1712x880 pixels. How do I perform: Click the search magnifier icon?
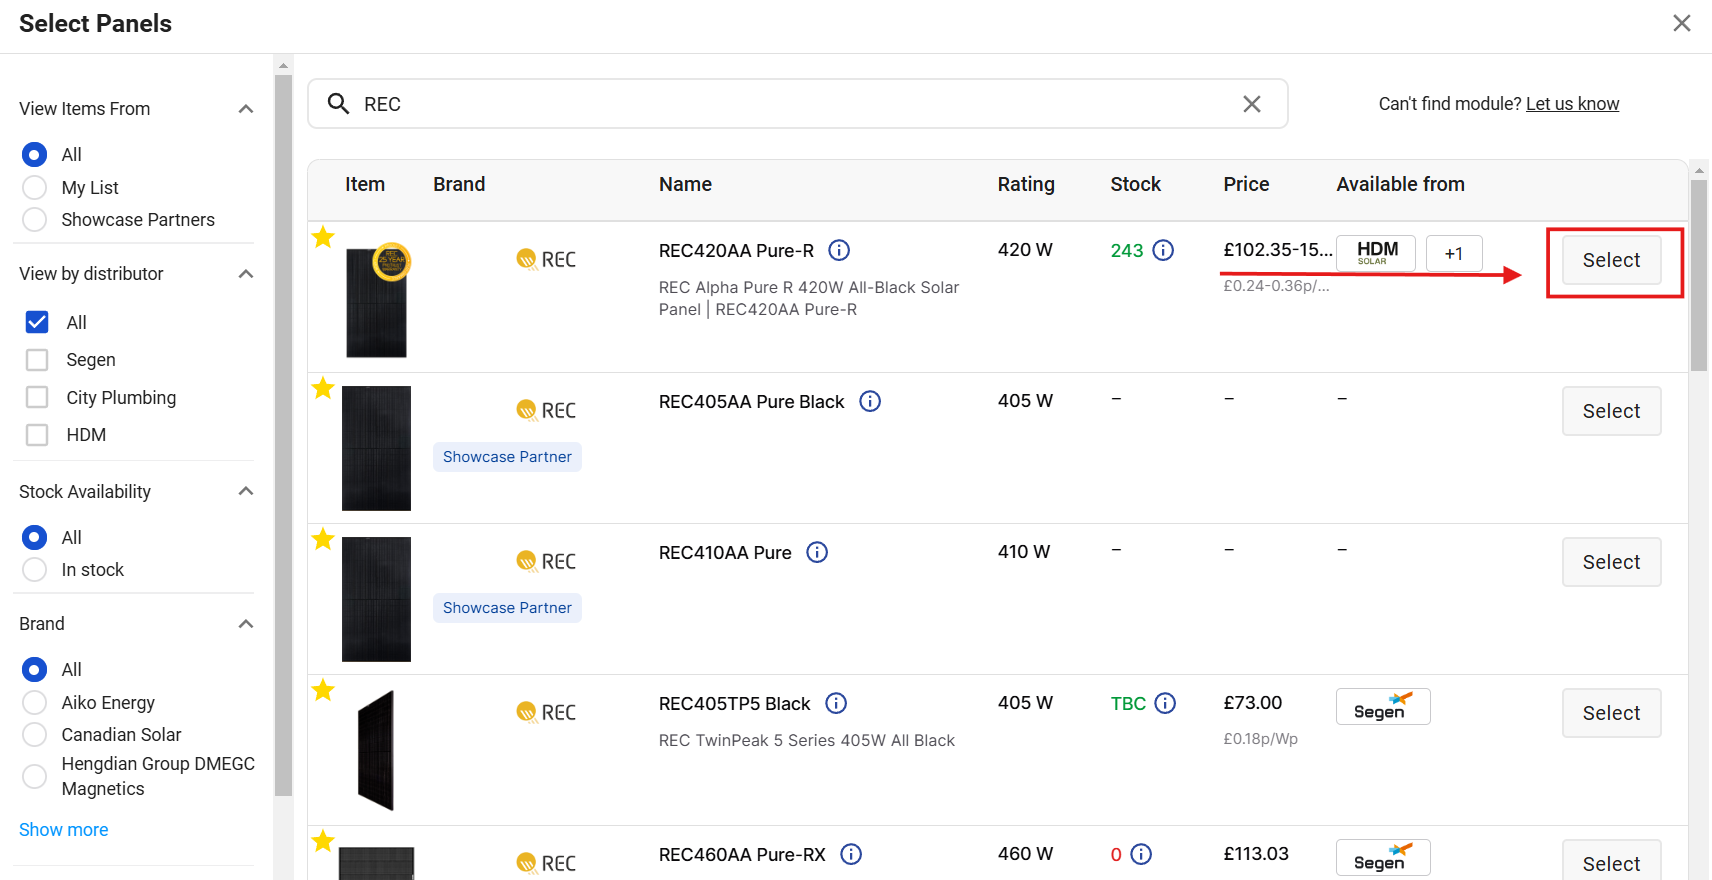coord(339,104)
